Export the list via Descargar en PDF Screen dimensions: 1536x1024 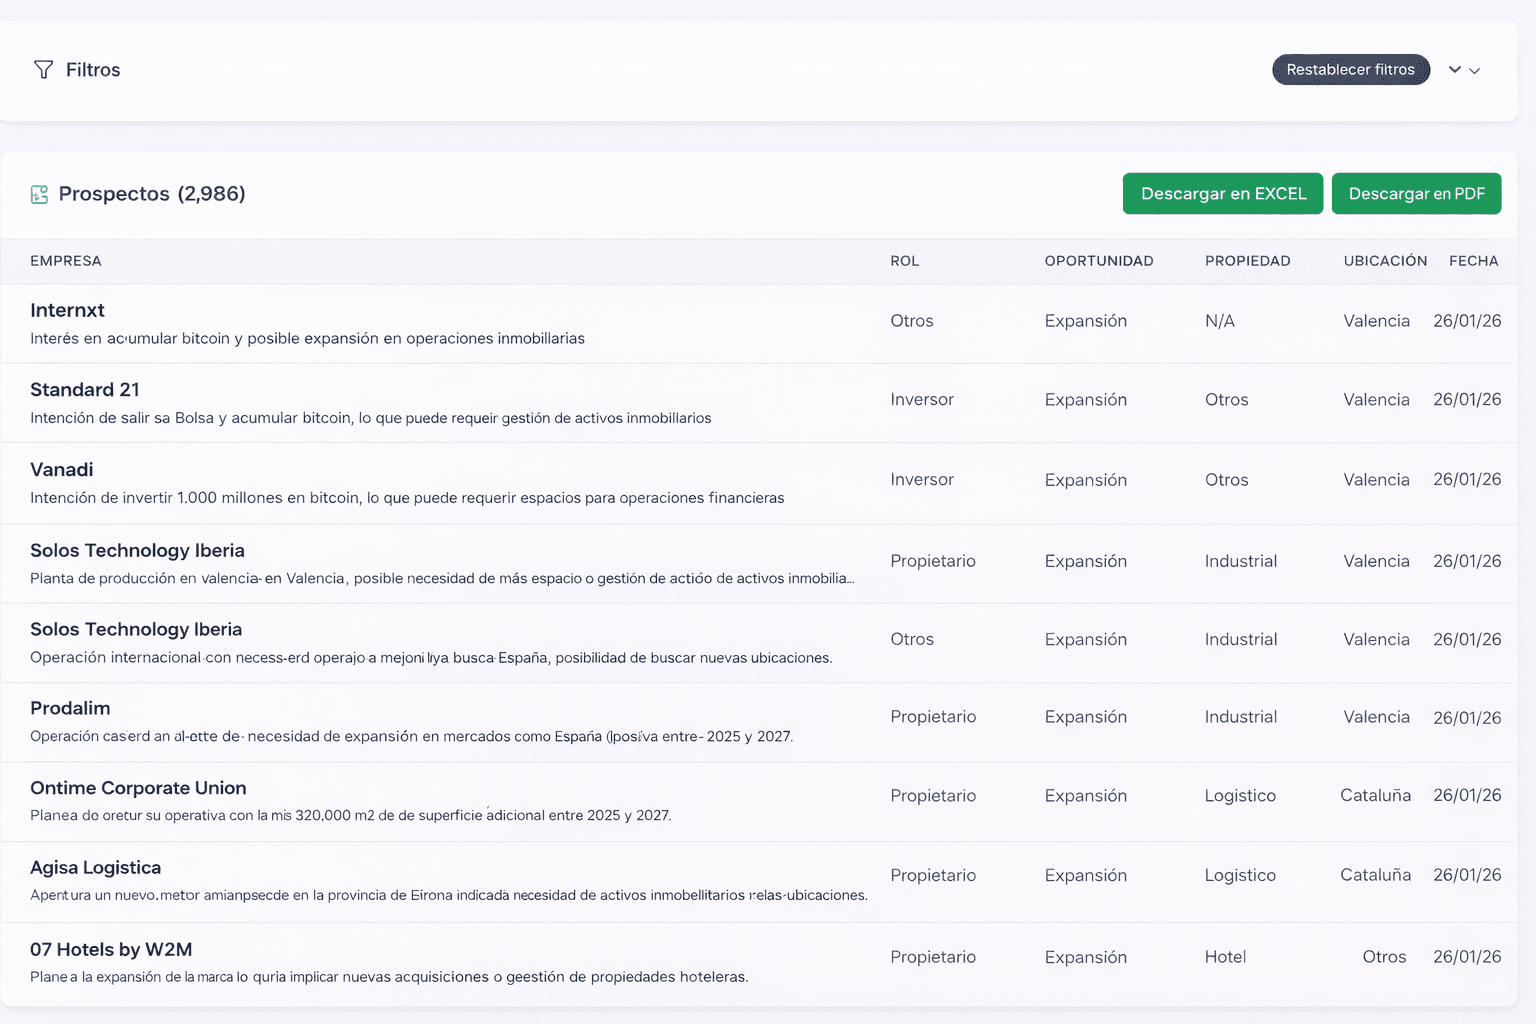tap(1416, 194)
